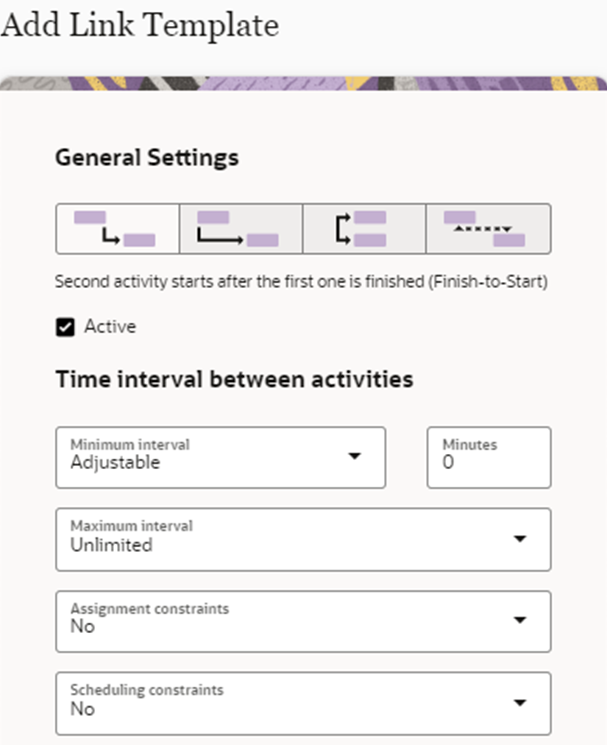
Task: Click the Time interval between activities heading
Action: coord(234,380)
